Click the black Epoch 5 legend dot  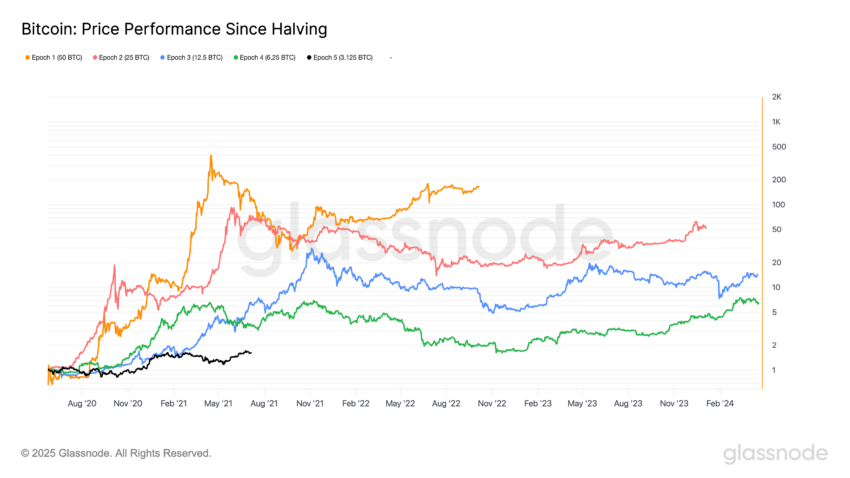coord(309,58)
